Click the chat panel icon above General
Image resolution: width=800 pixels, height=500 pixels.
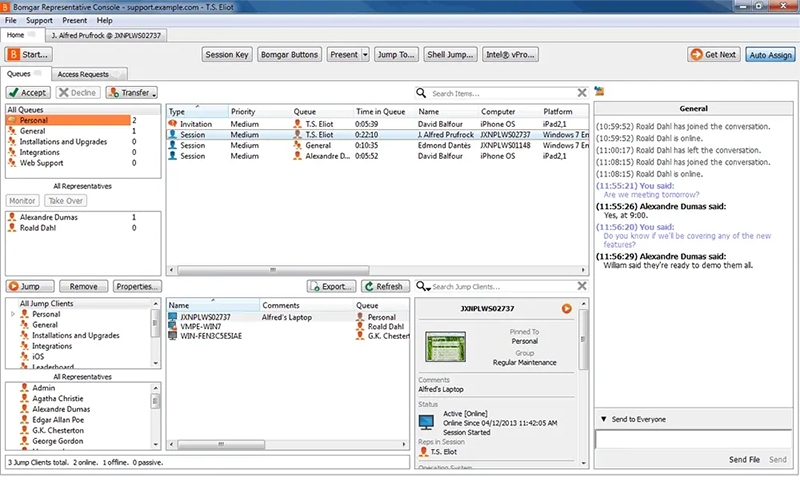599,92
